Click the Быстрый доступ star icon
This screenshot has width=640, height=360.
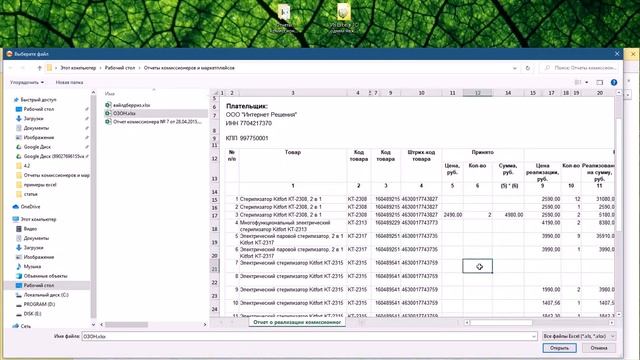pos(16,100)
